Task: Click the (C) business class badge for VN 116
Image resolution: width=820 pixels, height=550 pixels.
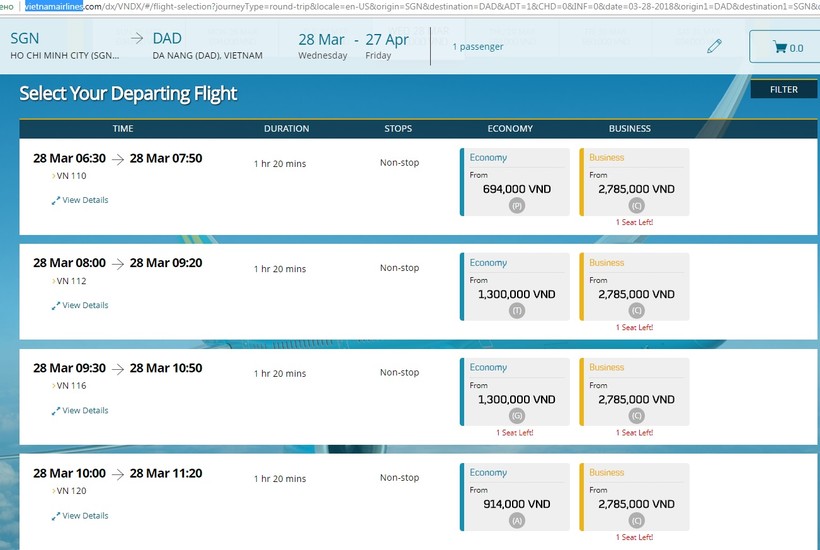Action: (x=635, y=416)
